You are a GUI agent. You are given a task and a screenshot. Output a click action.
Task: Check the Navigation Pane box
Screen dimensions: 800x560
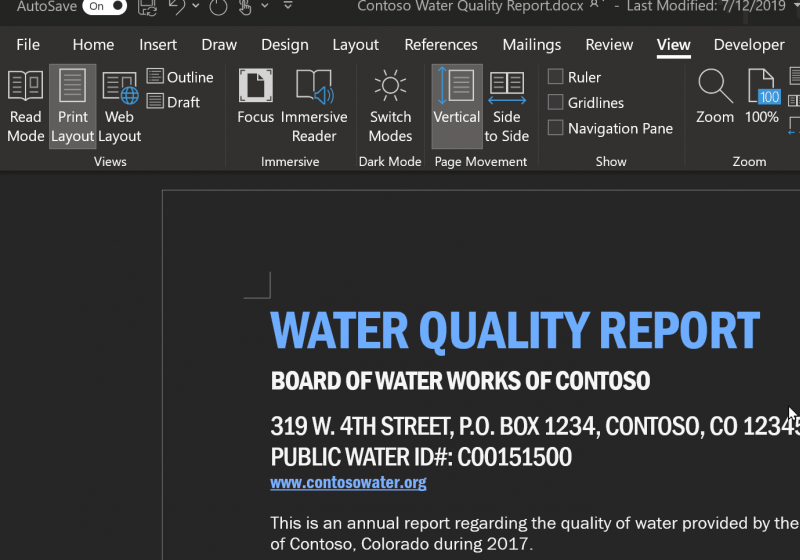(x=555, y=128)
